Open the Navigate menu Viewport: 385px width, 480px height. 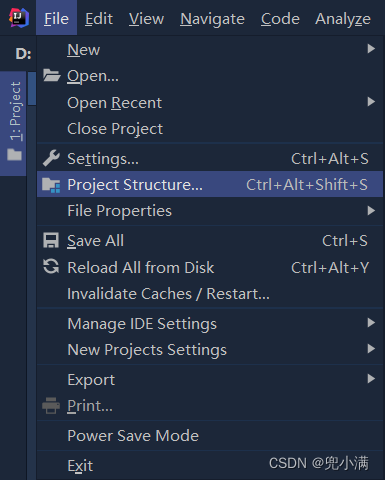coord(212,19)
